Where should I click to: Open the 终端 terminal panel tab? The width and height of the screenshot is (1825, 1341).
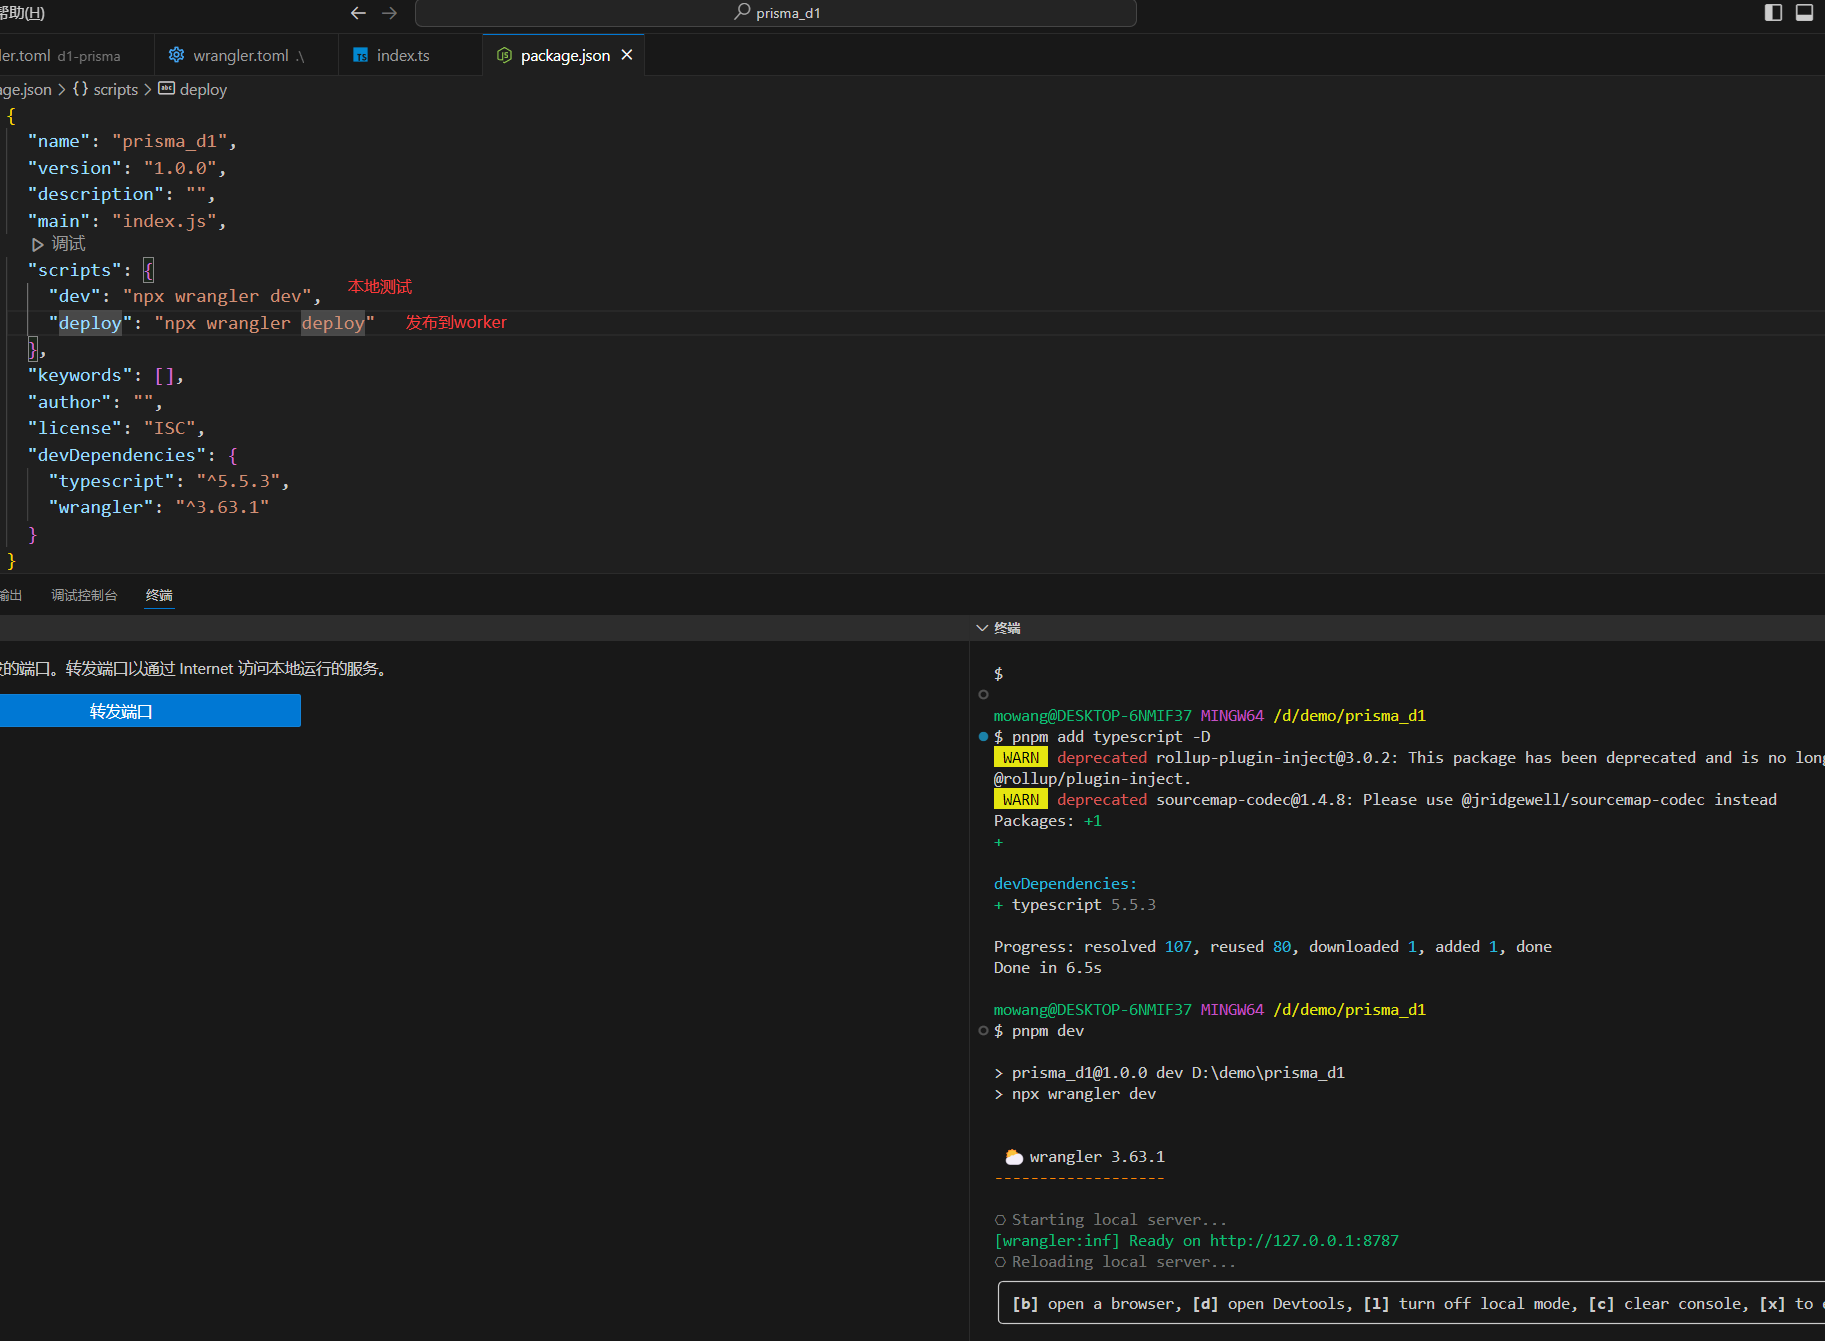point(159,596)
